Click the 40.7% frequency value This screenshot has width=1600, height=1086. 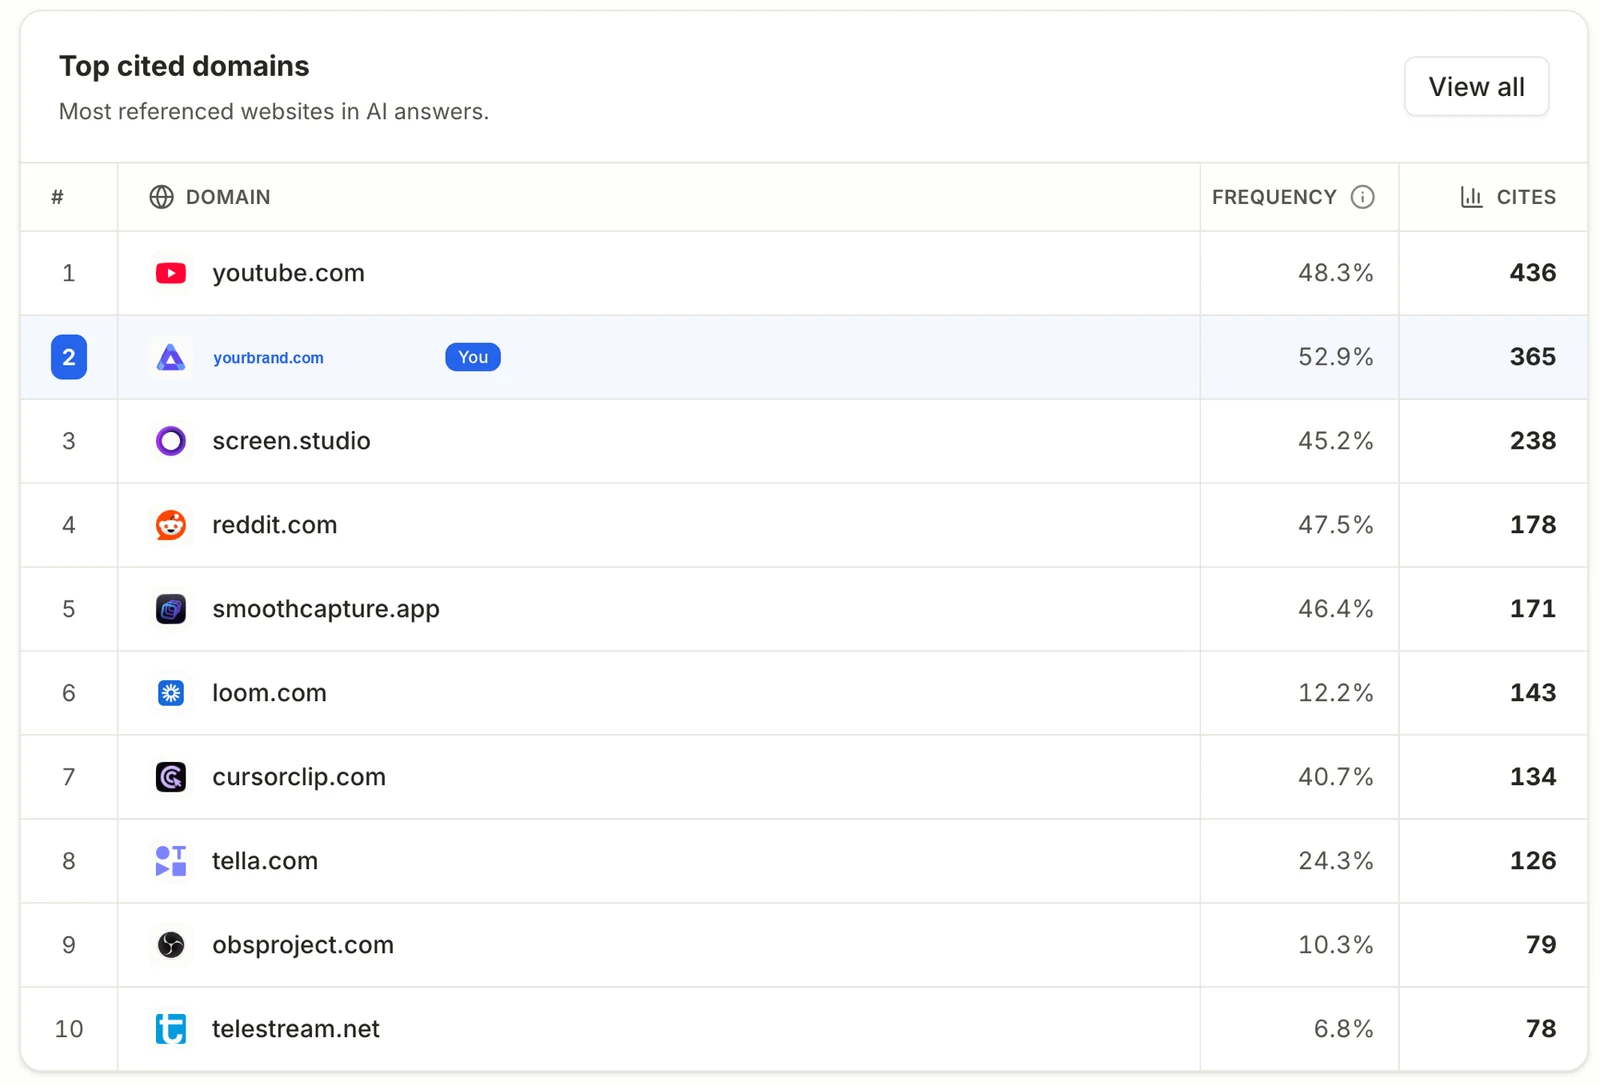1335,777
